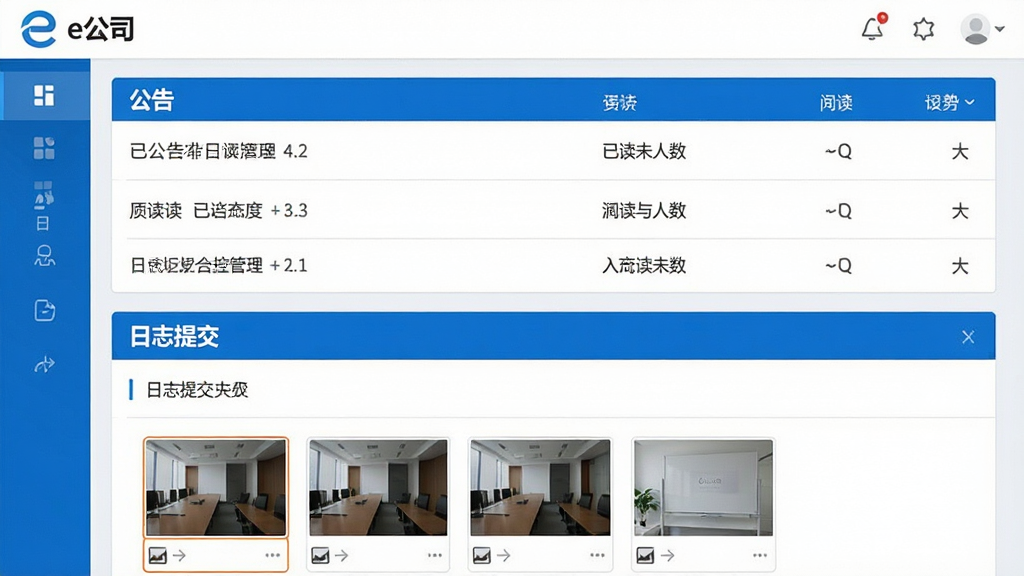Click the e公司 logo
1024x576 pixels.
click(x=78, y=29)
